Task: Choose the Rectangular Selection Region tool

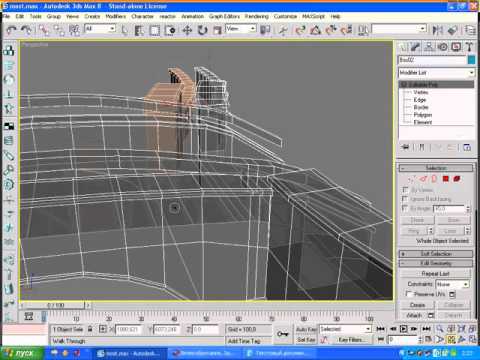Action: click(x=154, y=30)
